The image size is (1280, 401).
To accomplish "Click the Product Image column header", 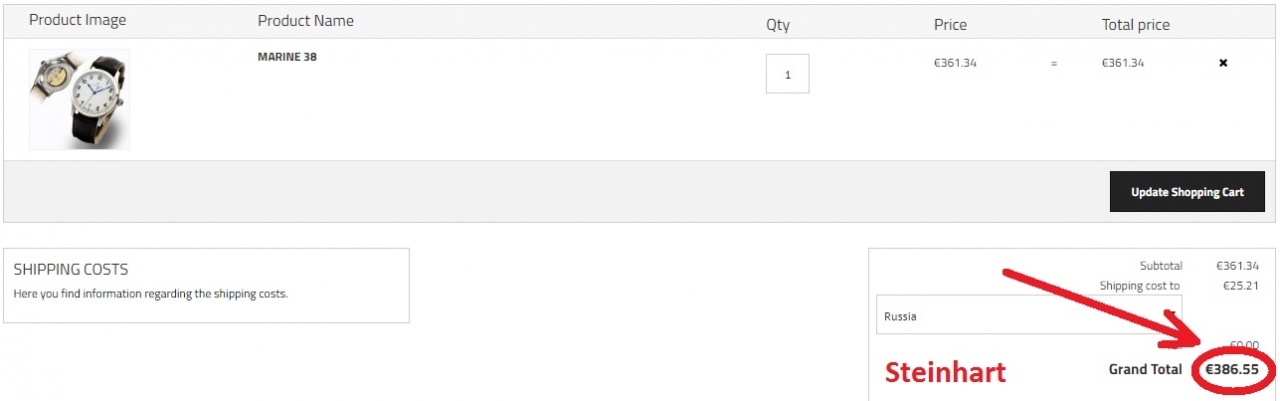I will 78,21.
